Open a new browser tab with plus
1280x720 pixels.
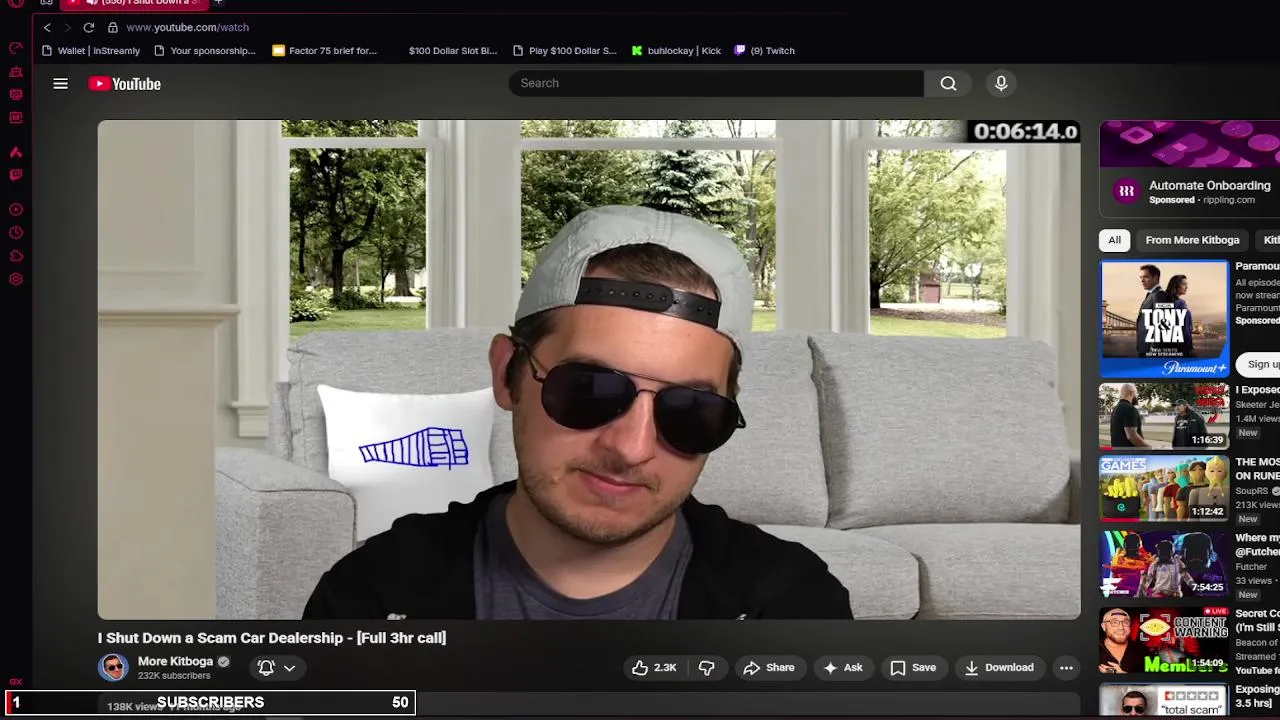[x=218, y=3]
